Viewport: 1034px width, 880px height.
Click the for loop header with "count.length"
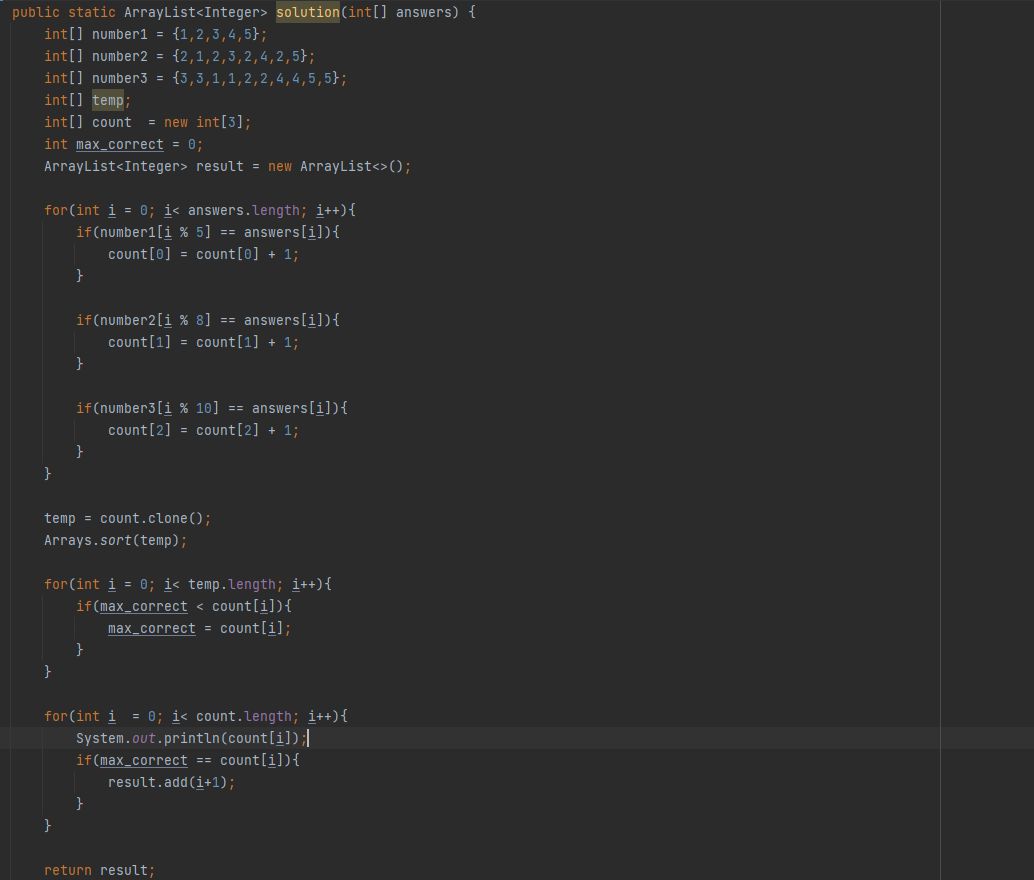196,716
